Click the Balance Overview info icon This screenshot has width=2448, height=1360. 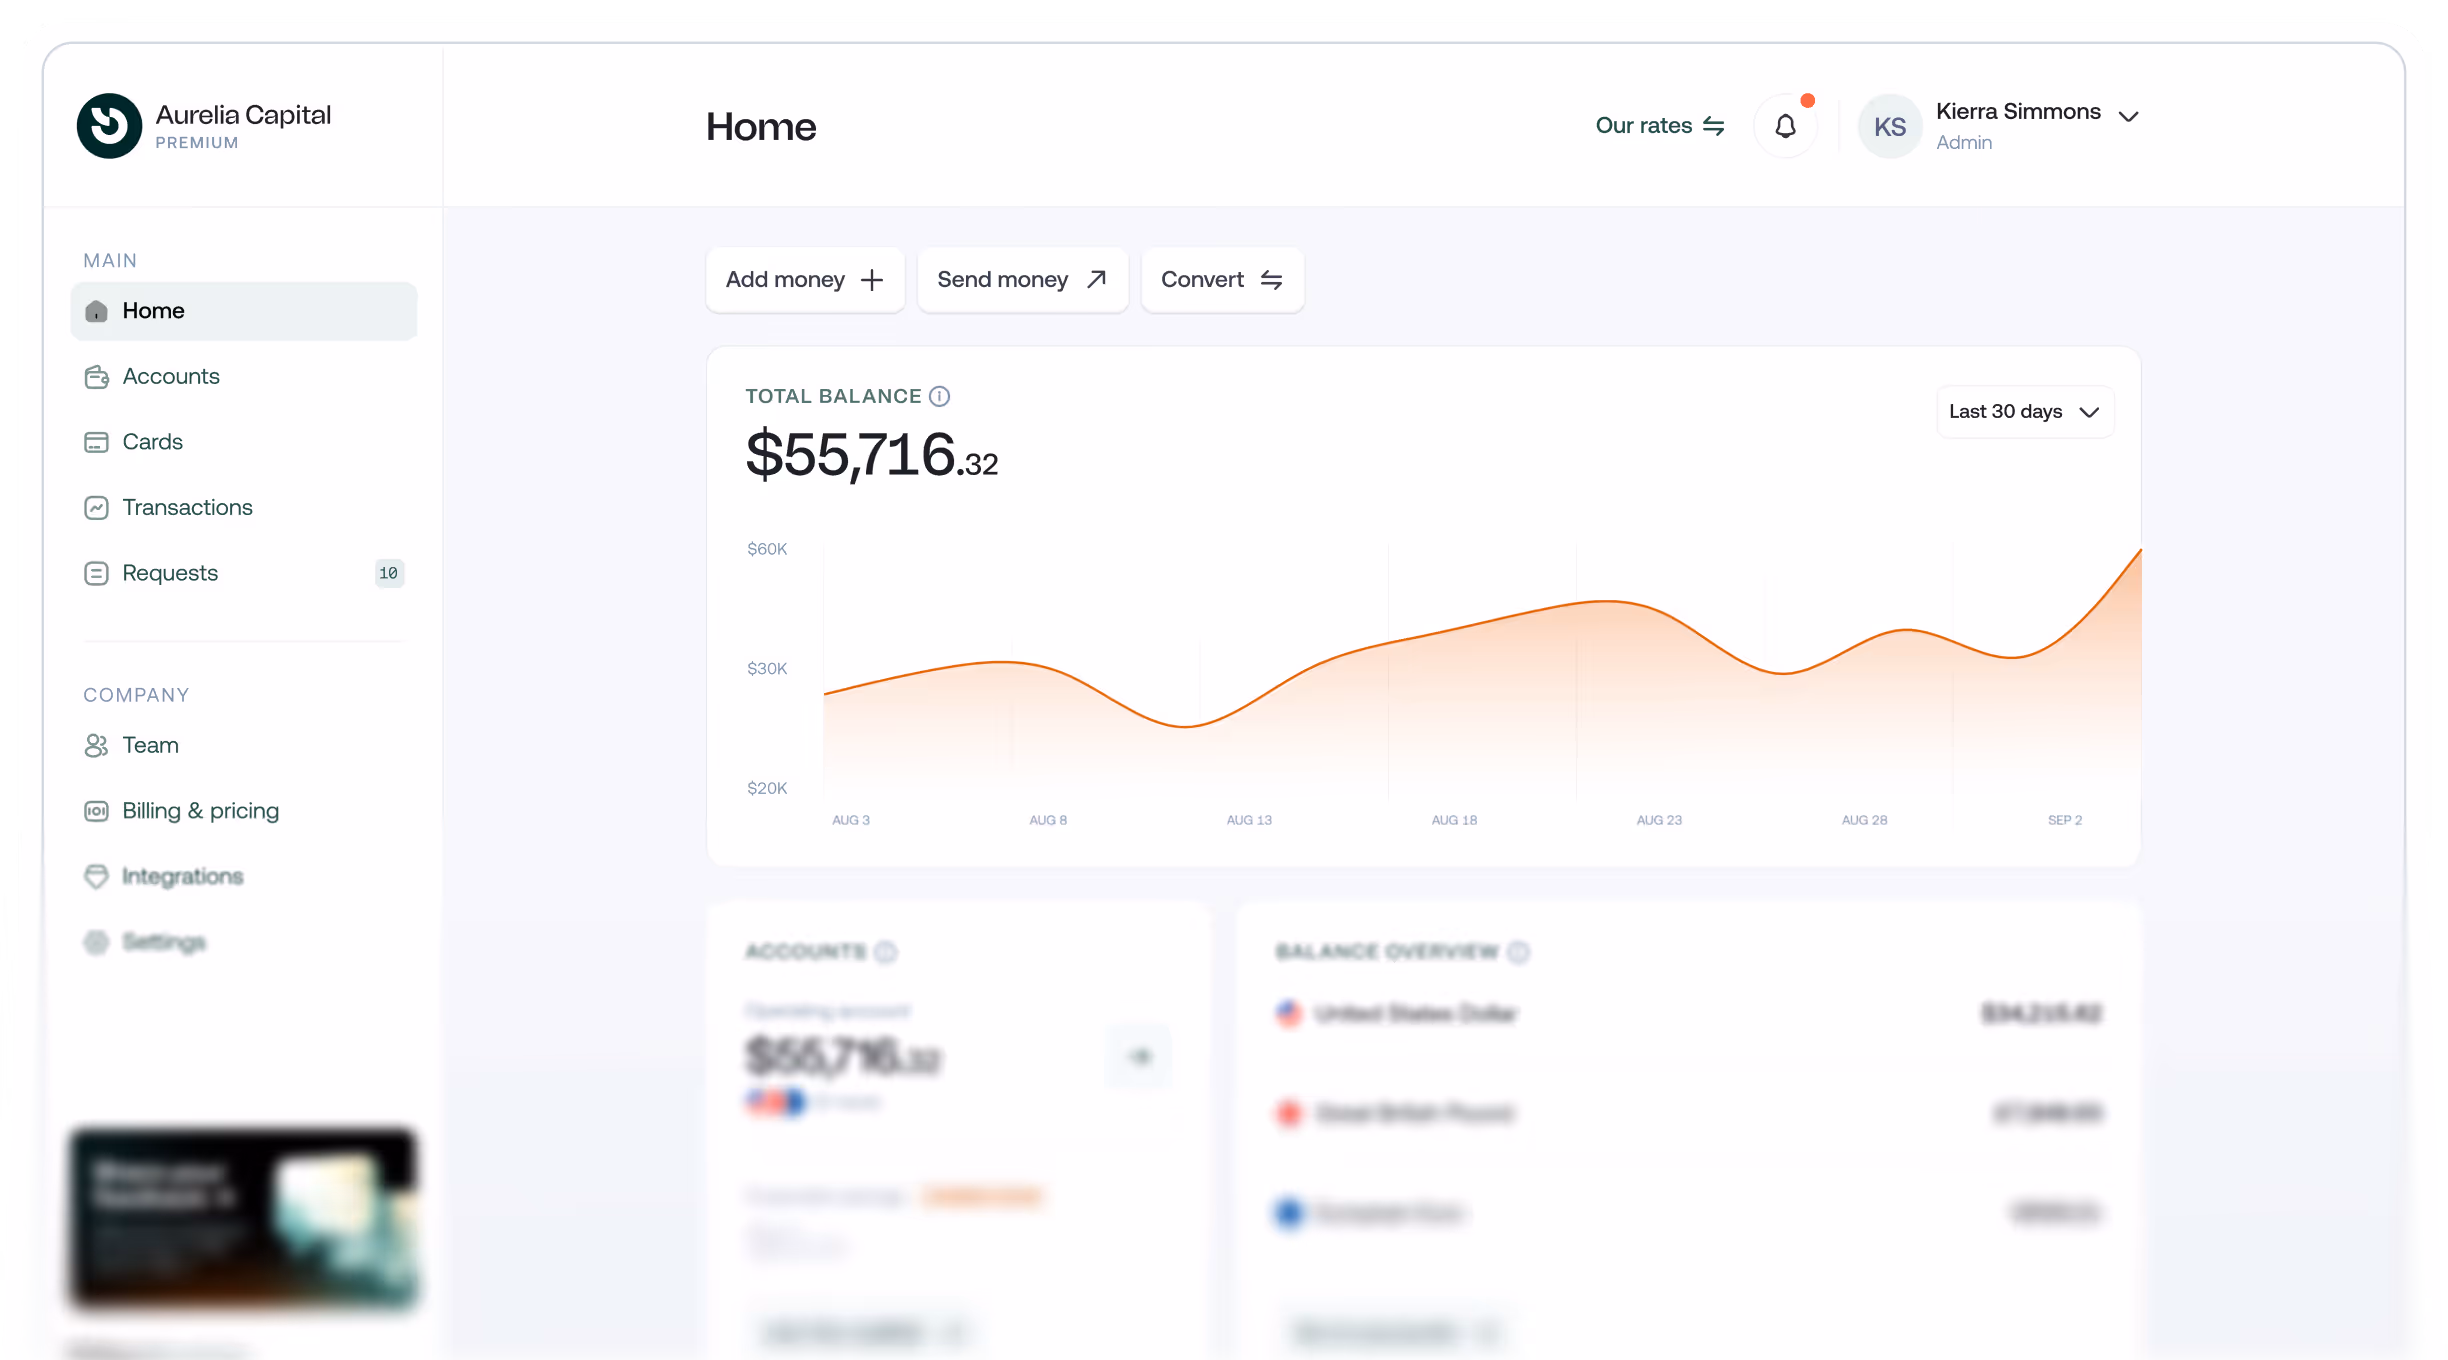[x=1521, y=952]
